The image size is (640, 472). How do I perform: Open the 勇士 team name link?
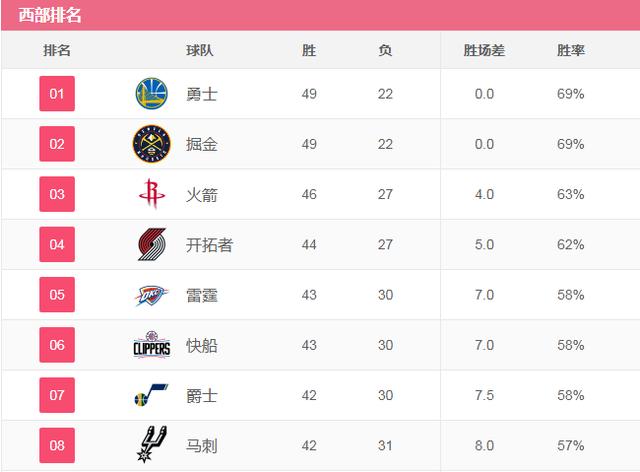[202, 94]
